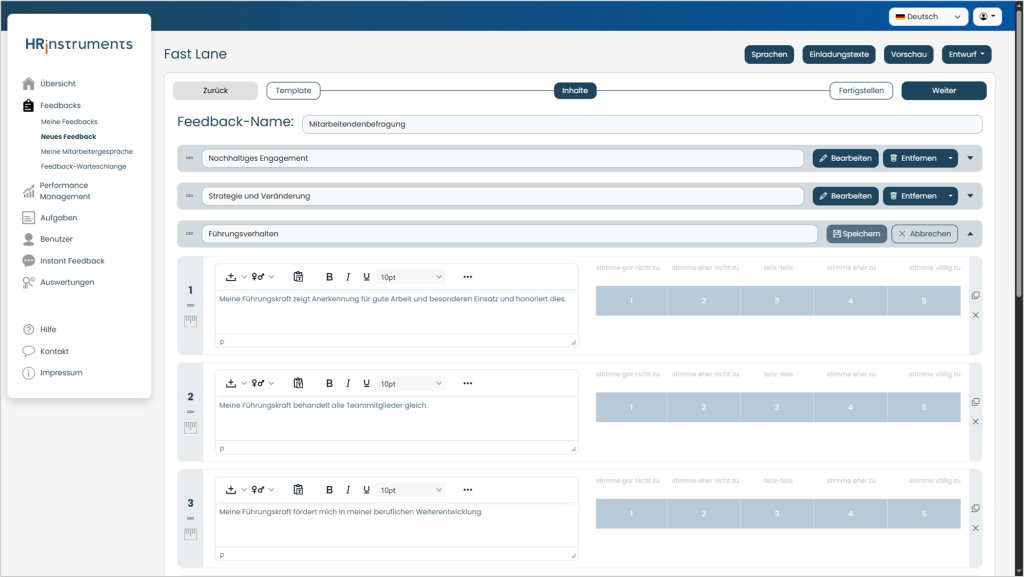This screenshot has width=1024, height=577.
Task: Open Performance Management chart icon
Action: (x=28, y=191)
